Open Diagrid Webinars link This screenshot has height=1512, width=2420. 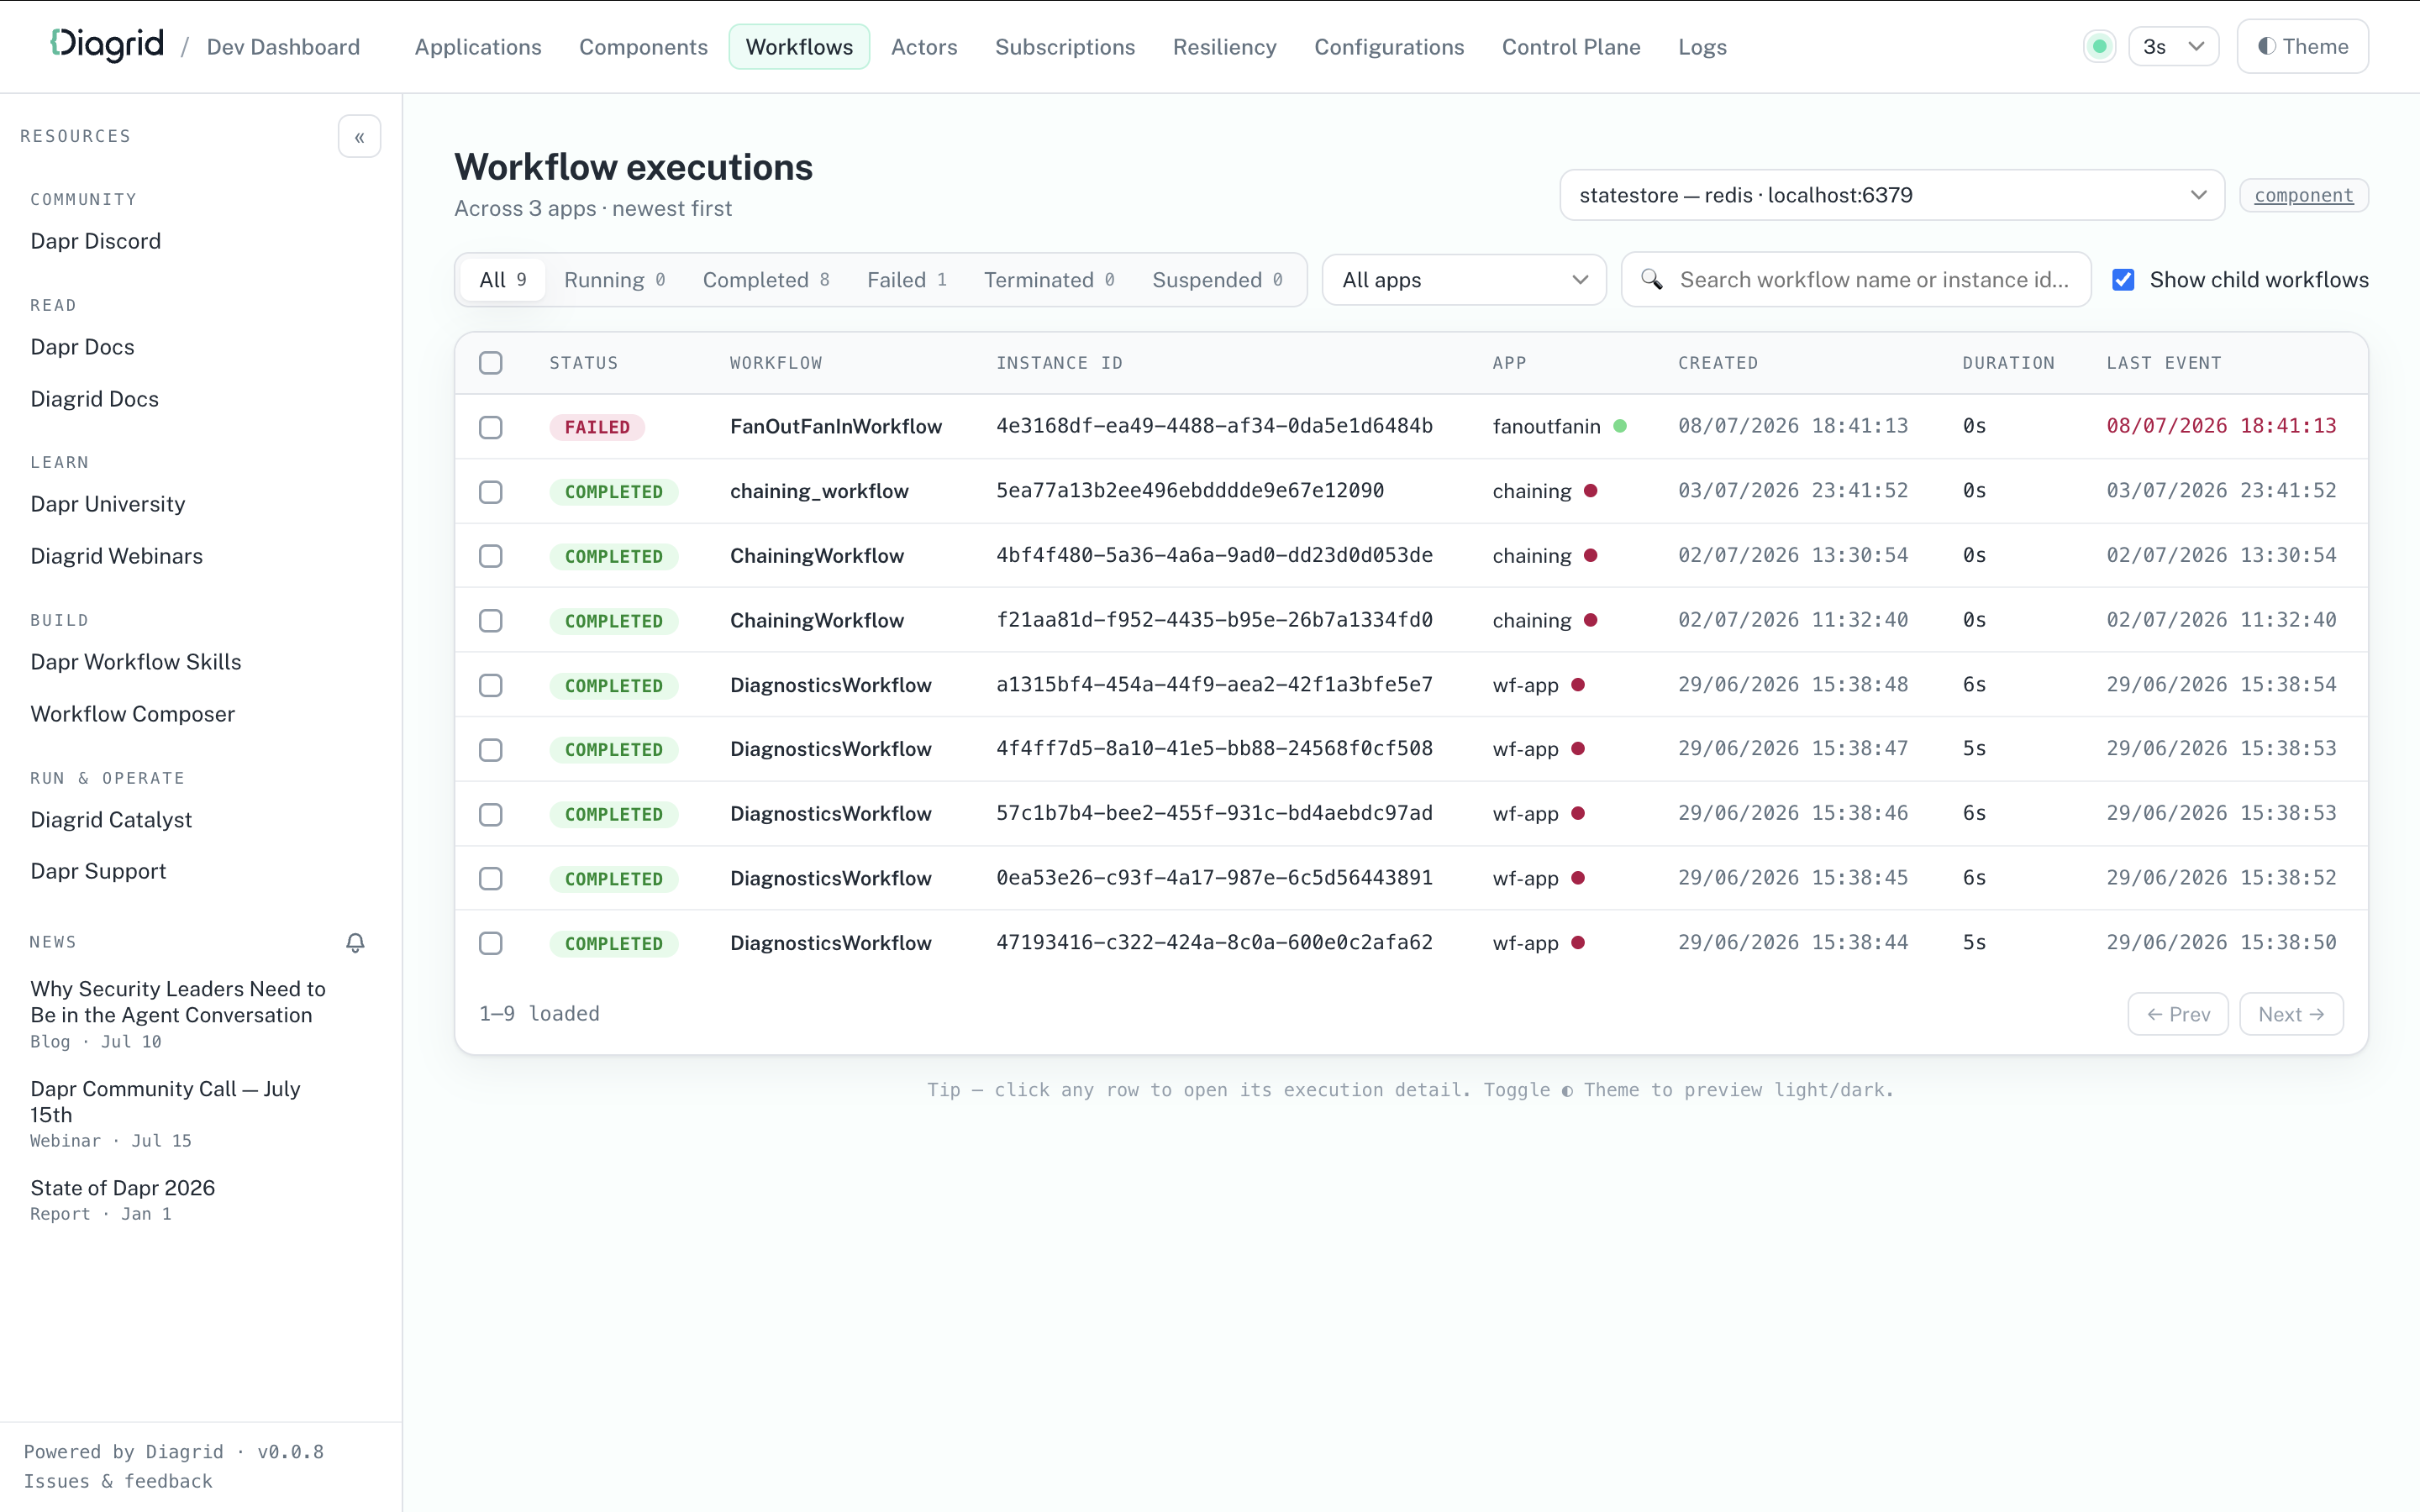click(116, 556)
